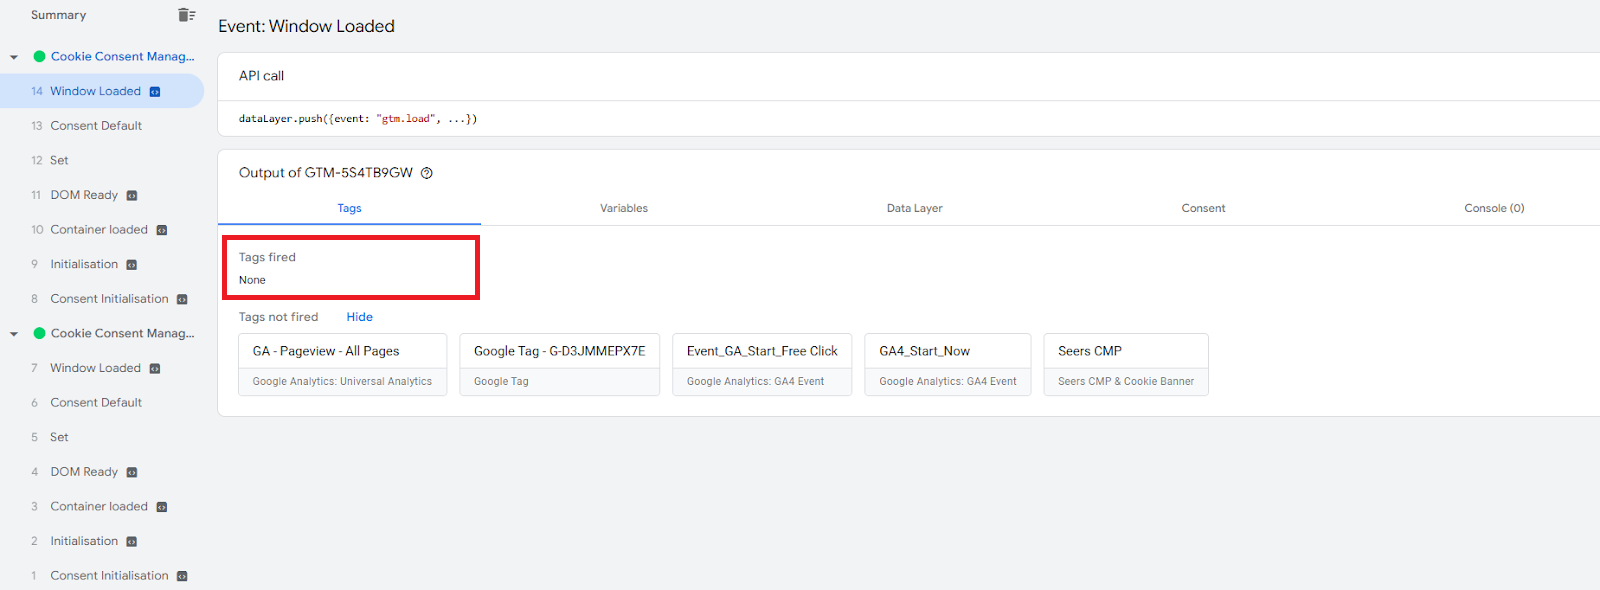
Task: Show the Console (0) tab
Action: pos(1493,208)
